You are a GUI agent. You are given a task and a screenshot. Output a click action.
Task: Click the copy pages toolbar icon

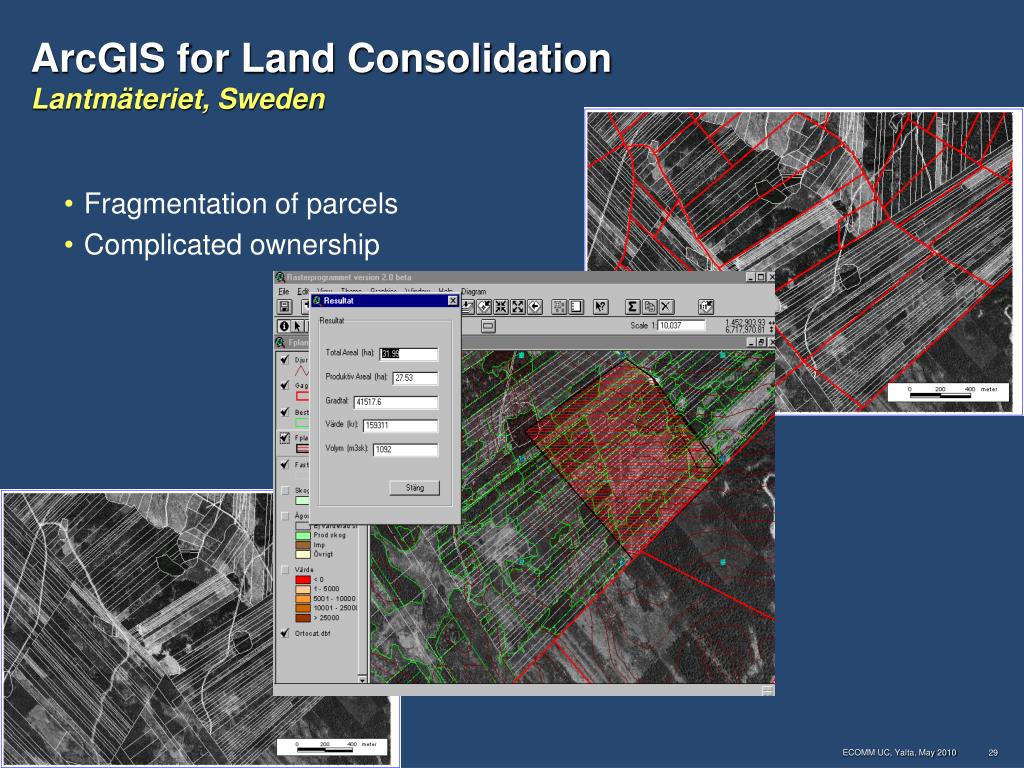[x=649, y=306]
